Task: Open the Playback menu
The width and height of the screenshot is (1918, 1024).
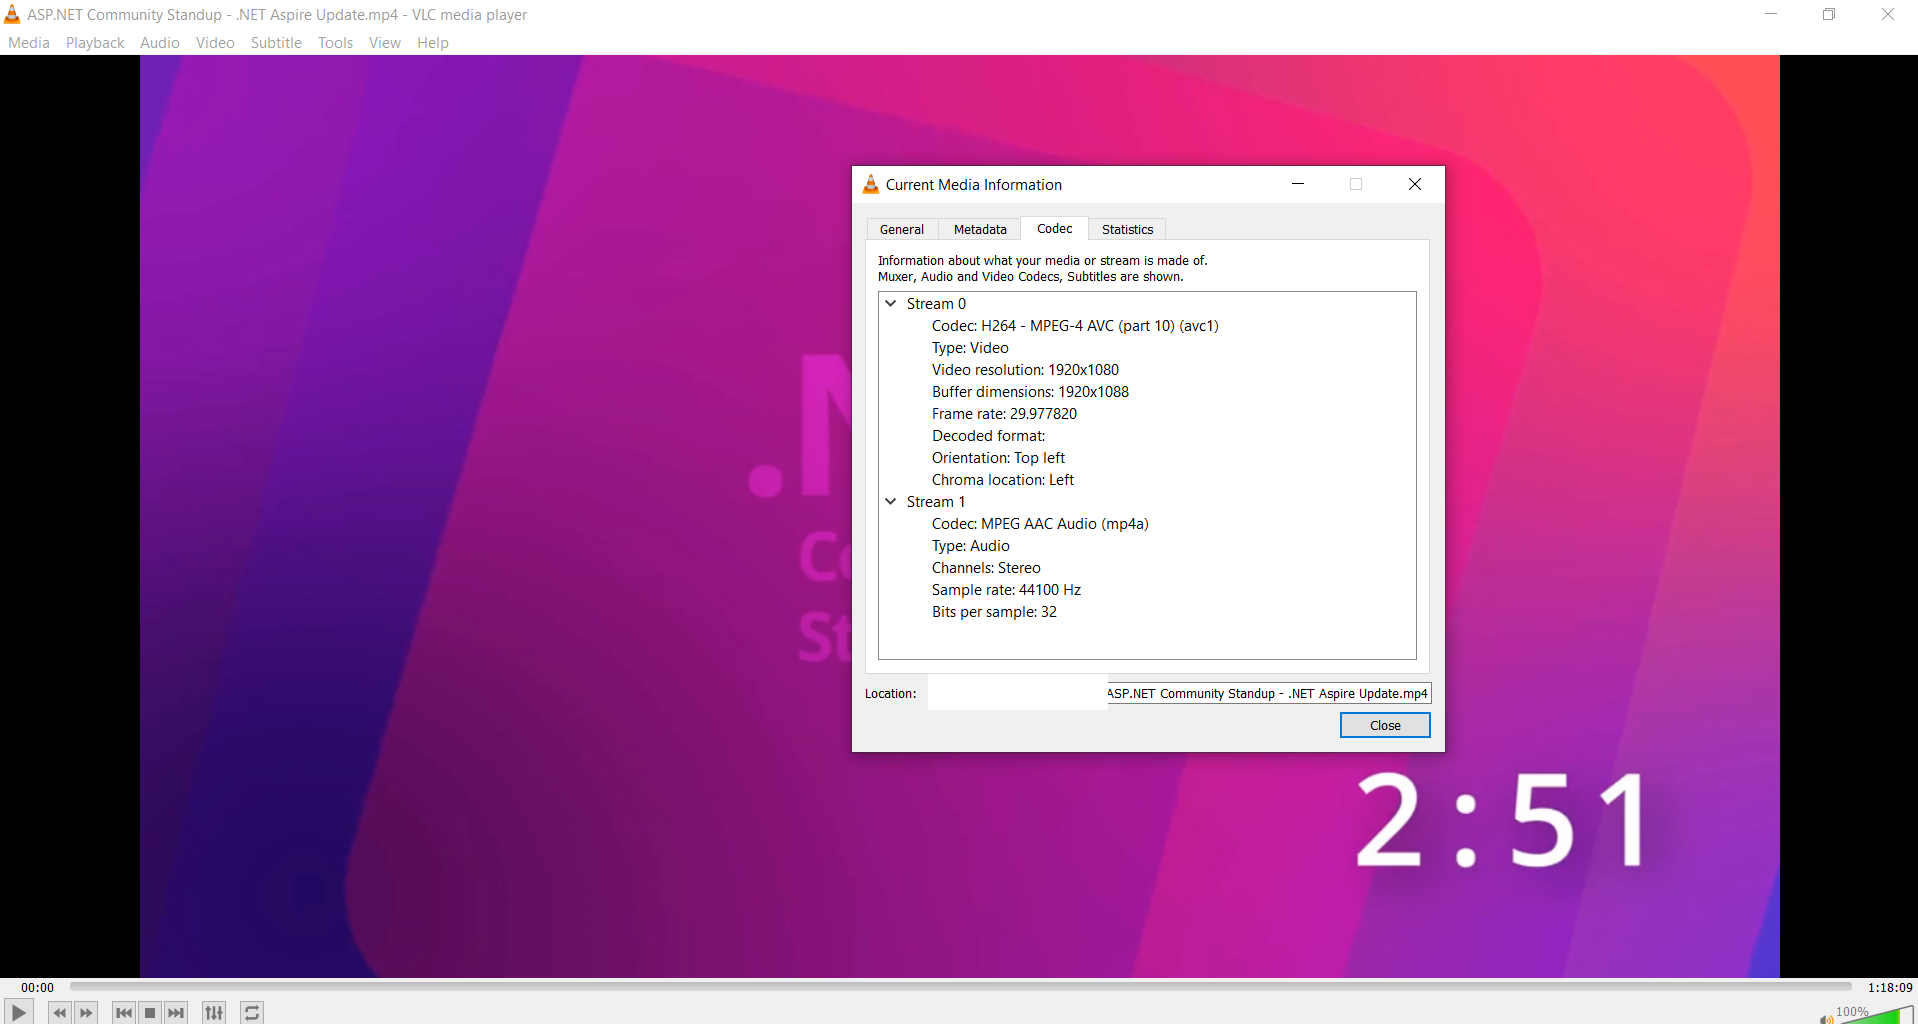Action: [x=95, y=43]
